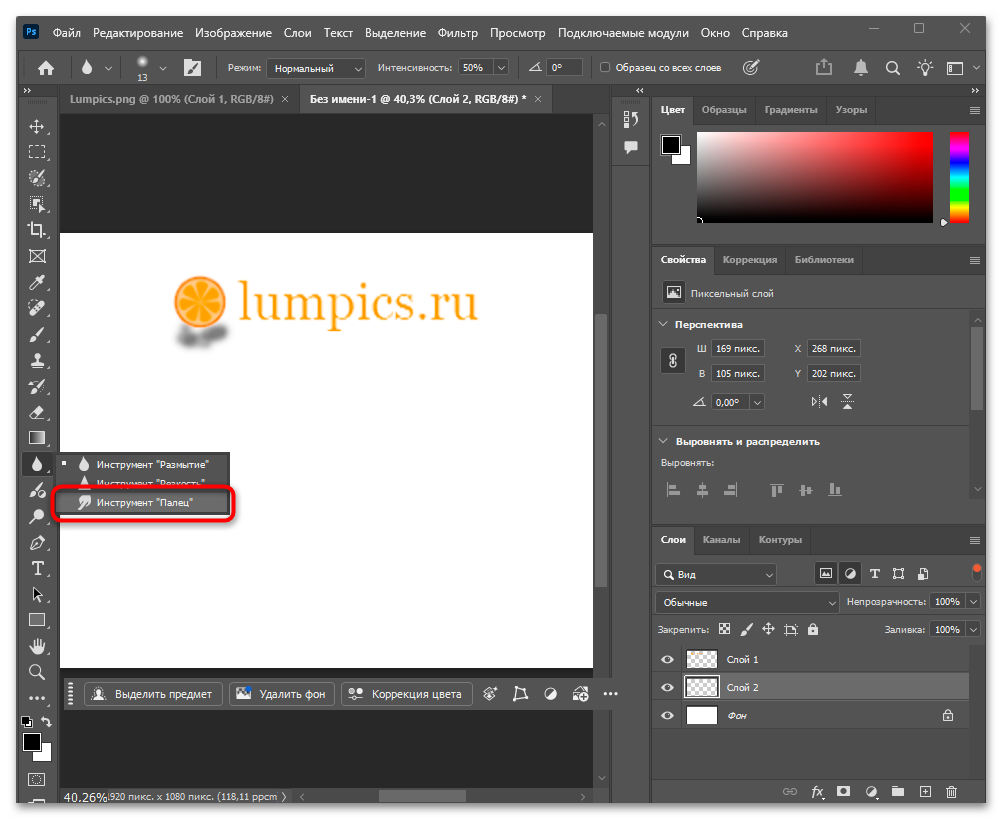Select the Horizontal Type tool
The width and height of the screenshot is (1002, 819).
tap(37, 569)
